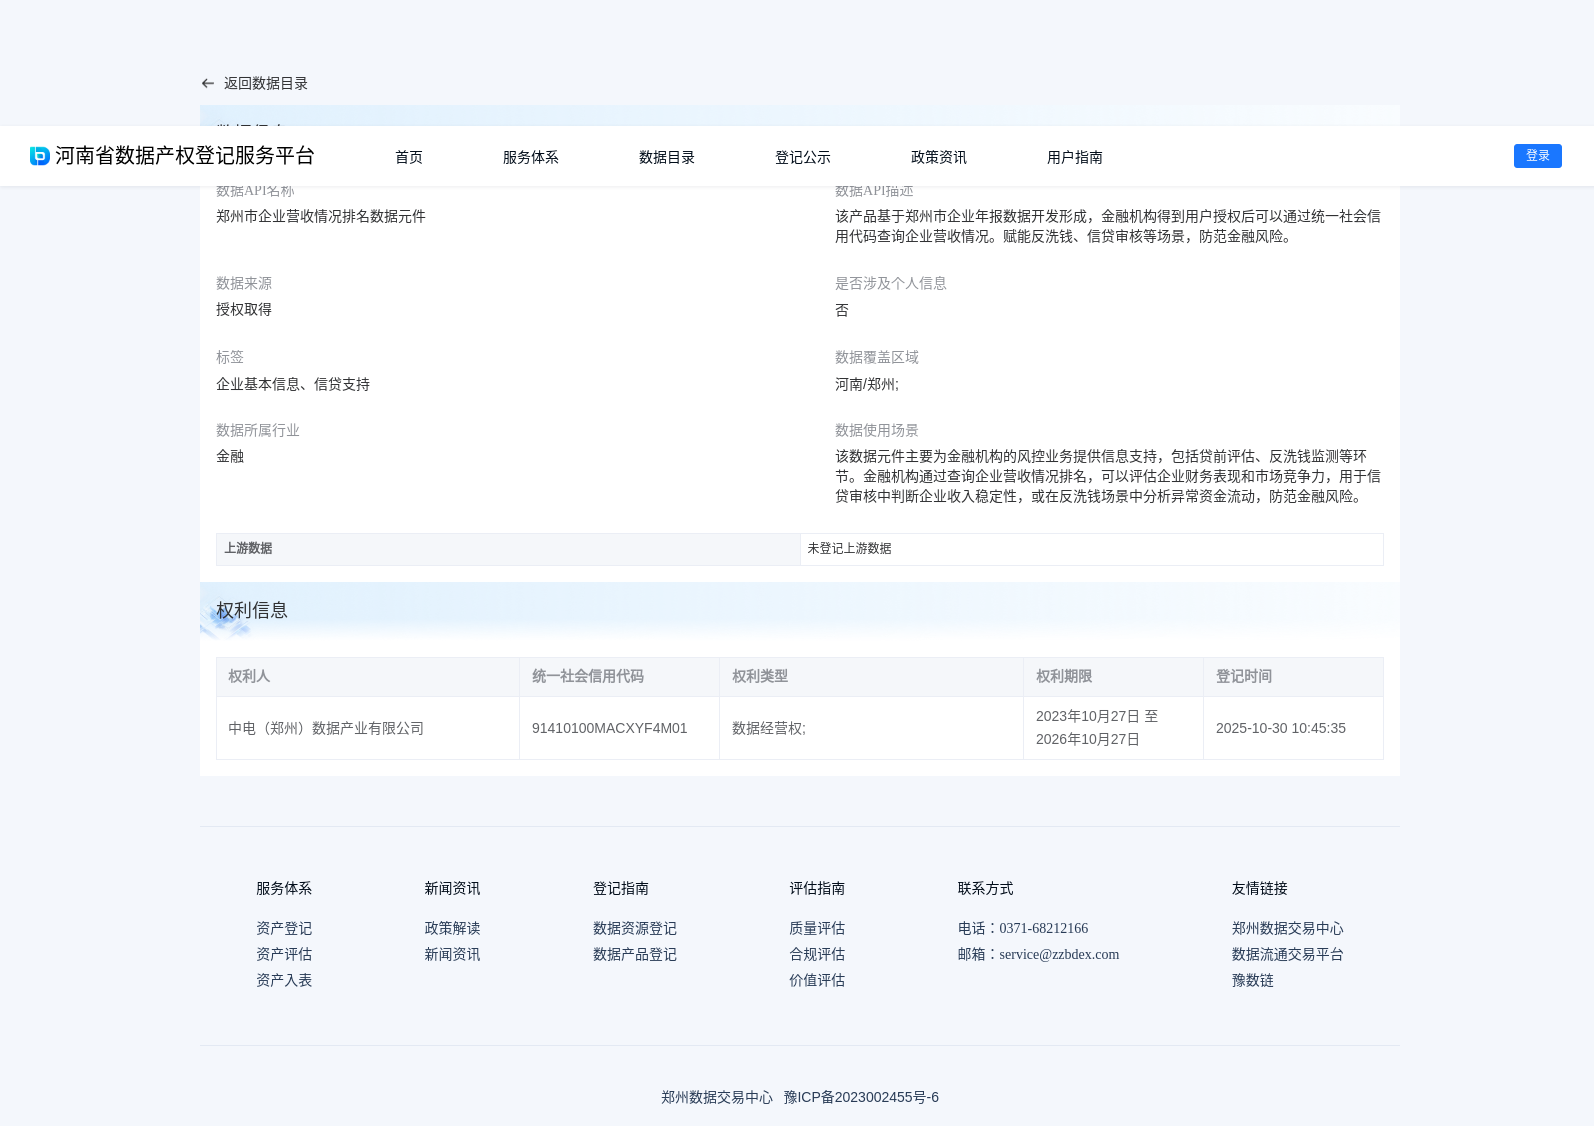
Task: Click the industry value 金融
Action: point(230,457)
